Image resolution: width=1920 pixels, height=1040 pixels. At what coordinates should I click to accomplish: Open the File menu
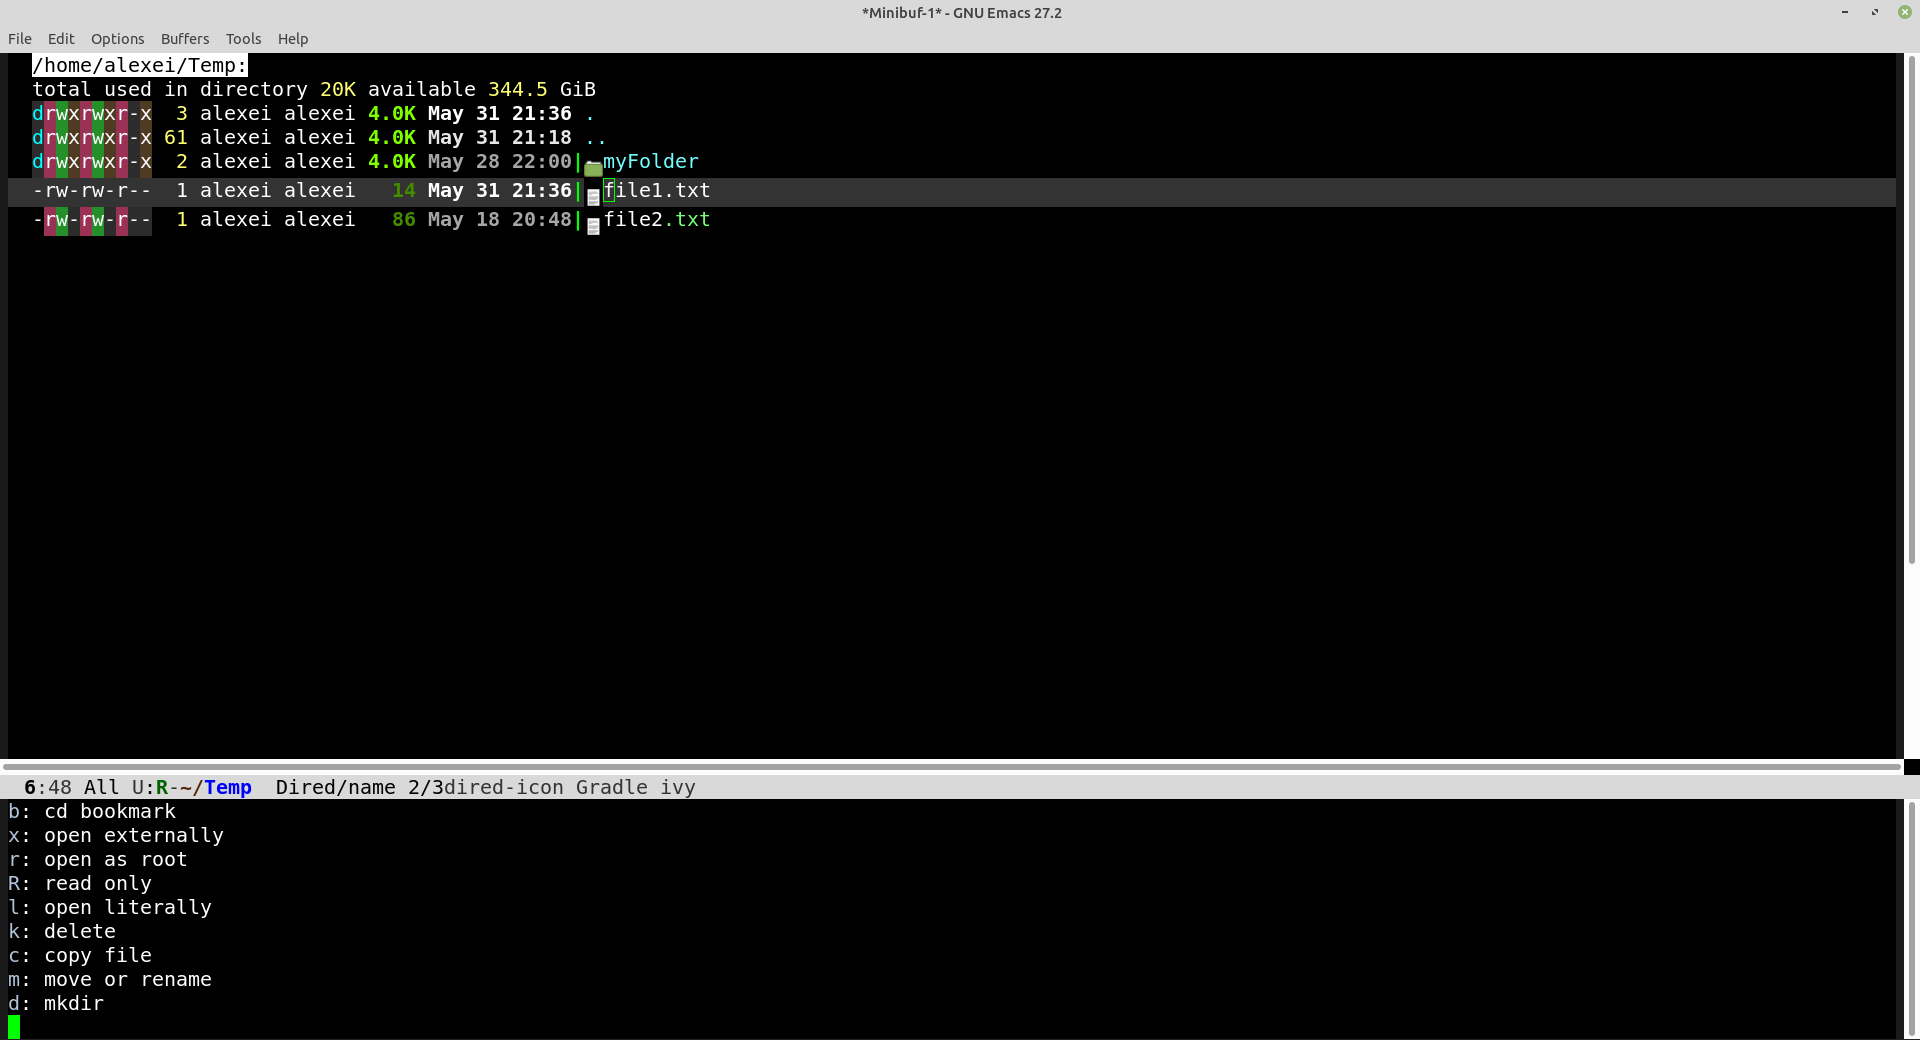click(x=19, y=38)
